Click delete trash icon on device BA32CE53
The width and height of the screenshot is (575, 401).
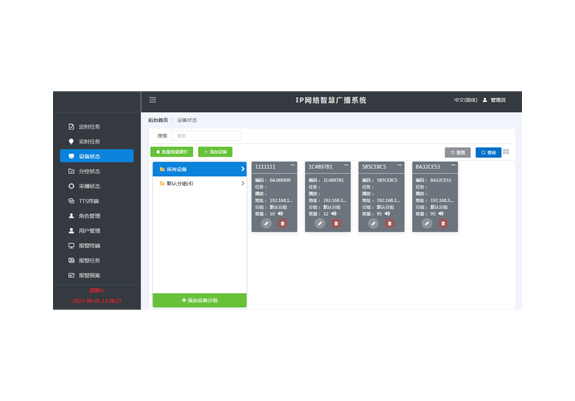[x=443, y=223]
